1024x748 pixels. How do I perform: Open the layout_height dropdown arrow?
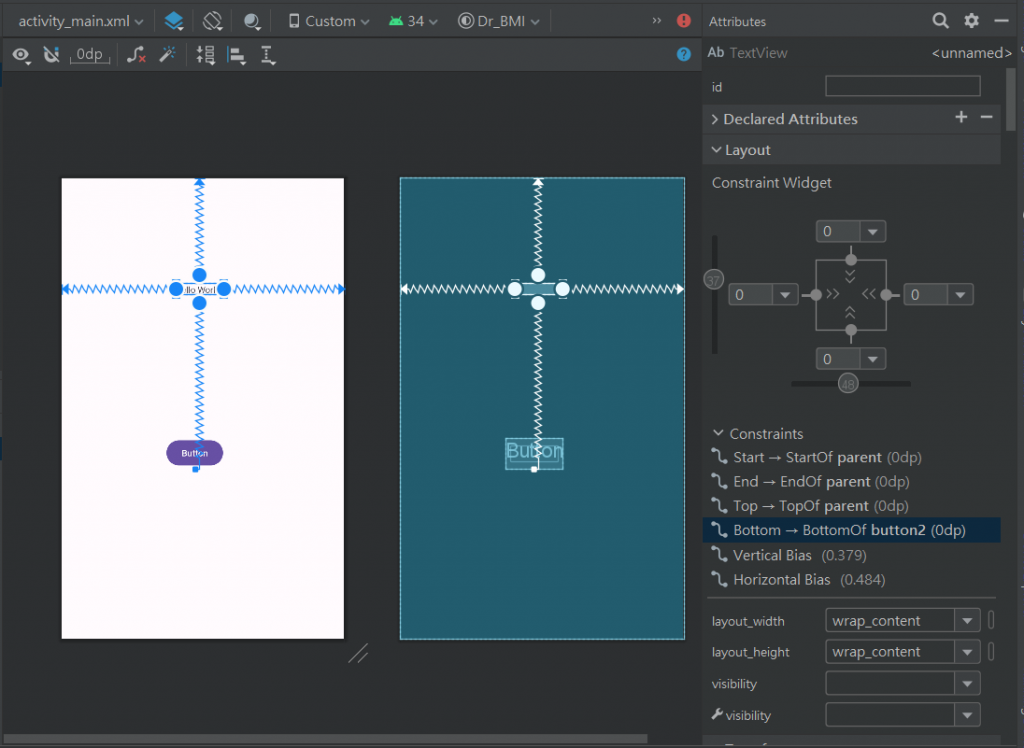967,652
